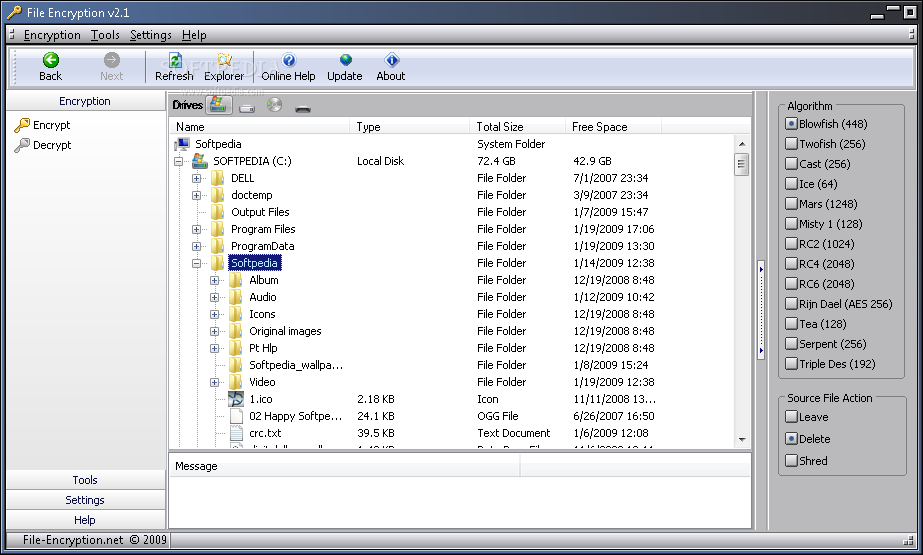Select the hard disk drive icon
This screenshot has width=923, height=555.
click(x=247, y=107)
